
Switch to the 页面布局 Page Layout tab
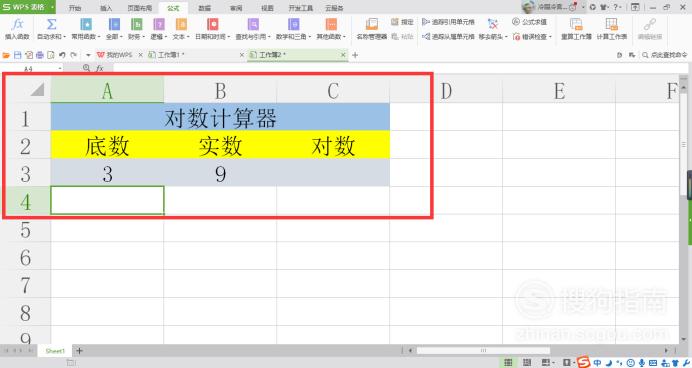click(x=139, y=8)
